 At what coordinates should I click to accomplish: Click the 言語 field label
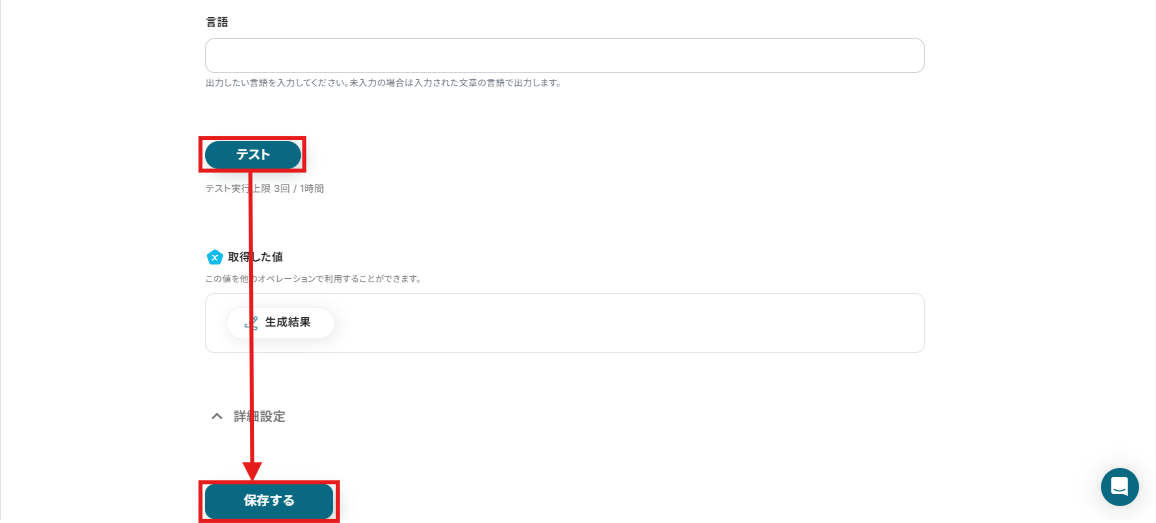click(x=217, y=22)
